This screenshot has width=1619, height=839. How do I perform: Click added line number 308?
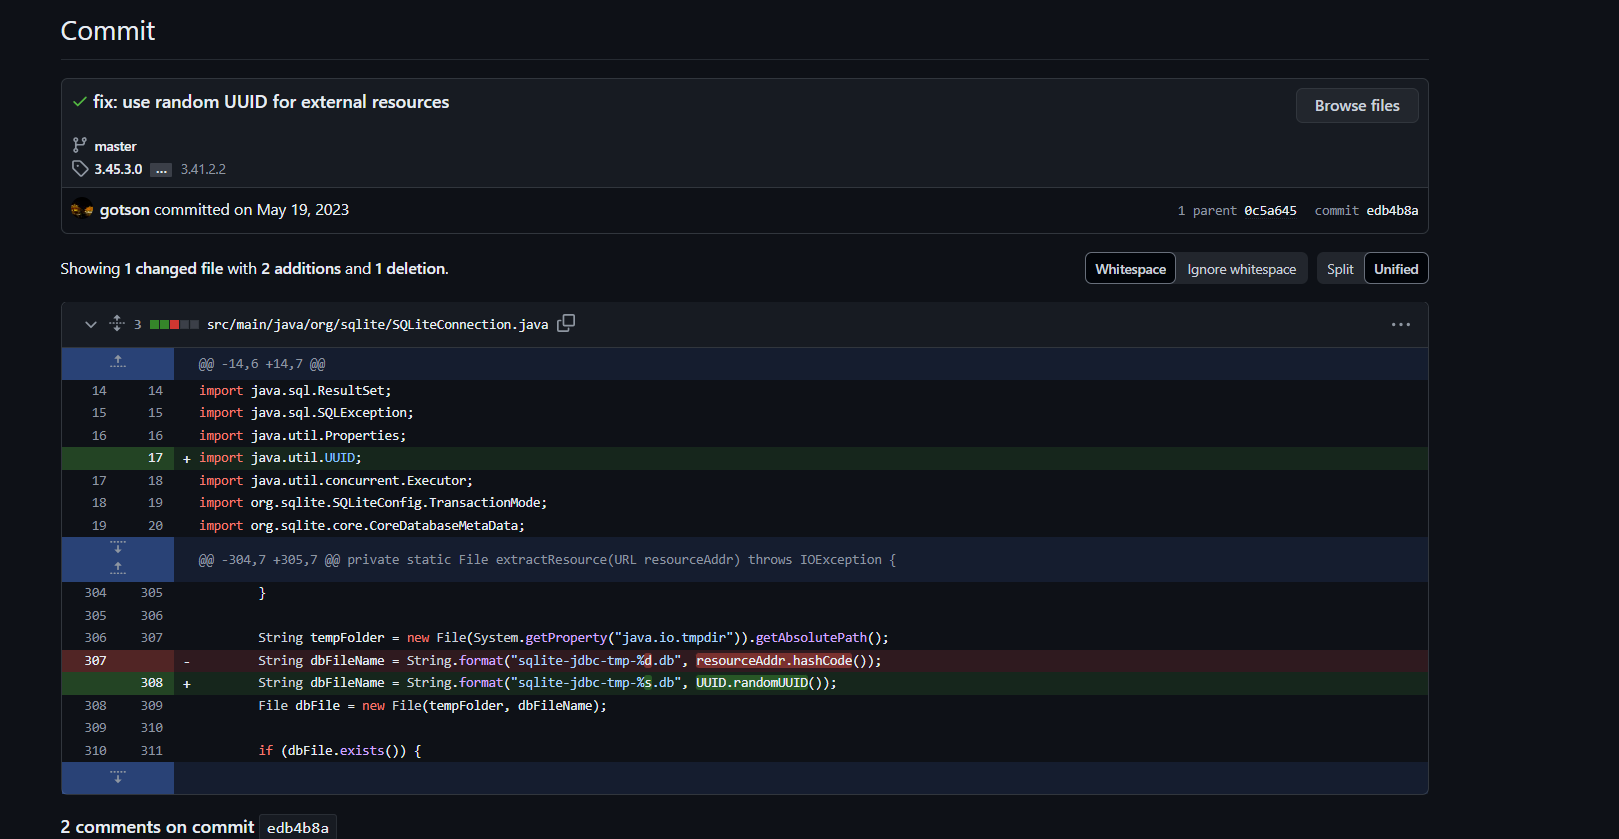click(151, 683)
